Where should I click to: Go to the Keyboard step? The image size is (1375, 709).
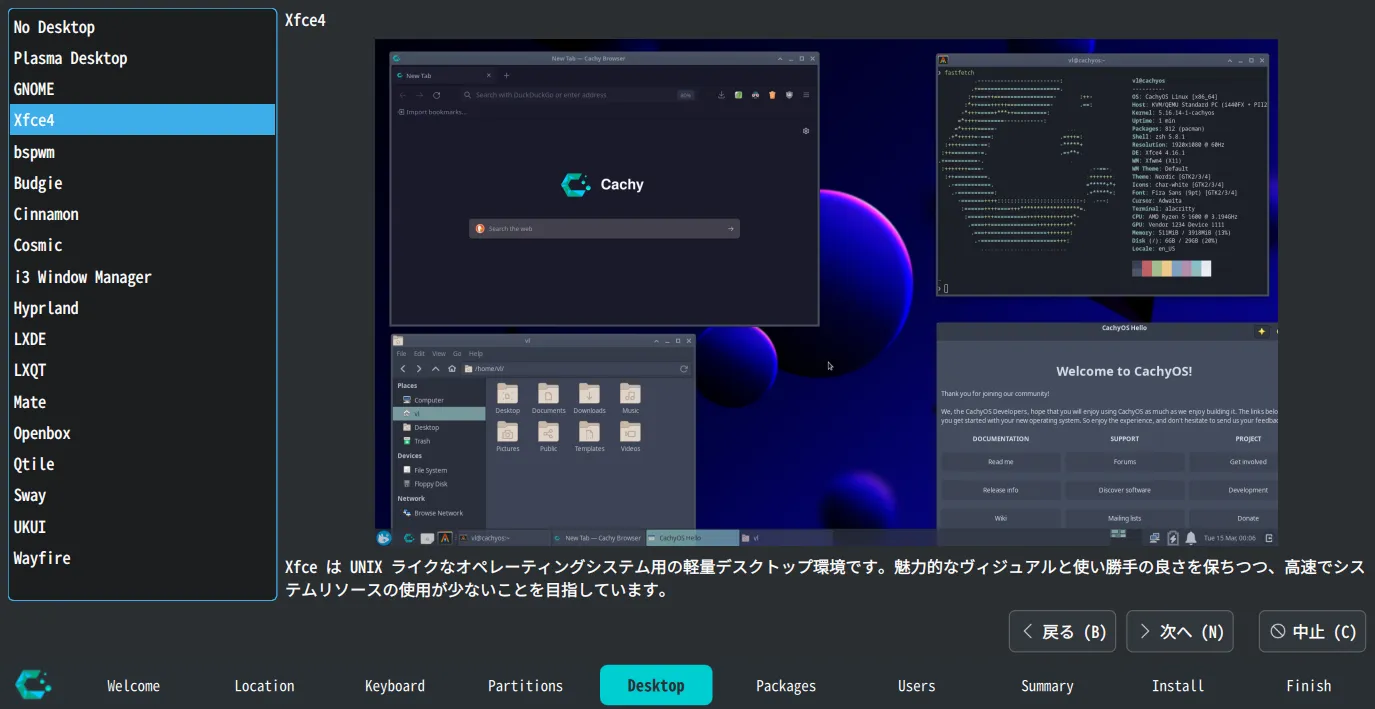pyautogui.click(x=395, y=686)
